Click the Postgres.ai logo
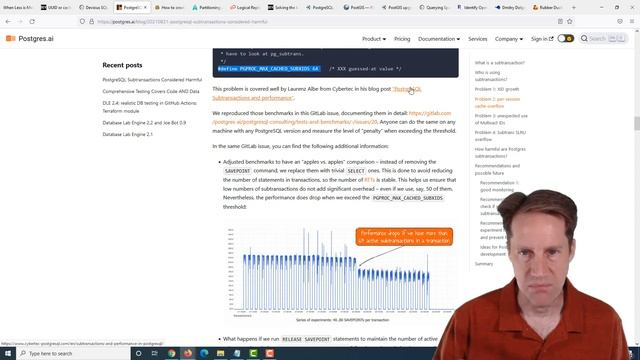The width and height of the screenshot is (640, 360). pyautogui.click(x=30, y=39)
